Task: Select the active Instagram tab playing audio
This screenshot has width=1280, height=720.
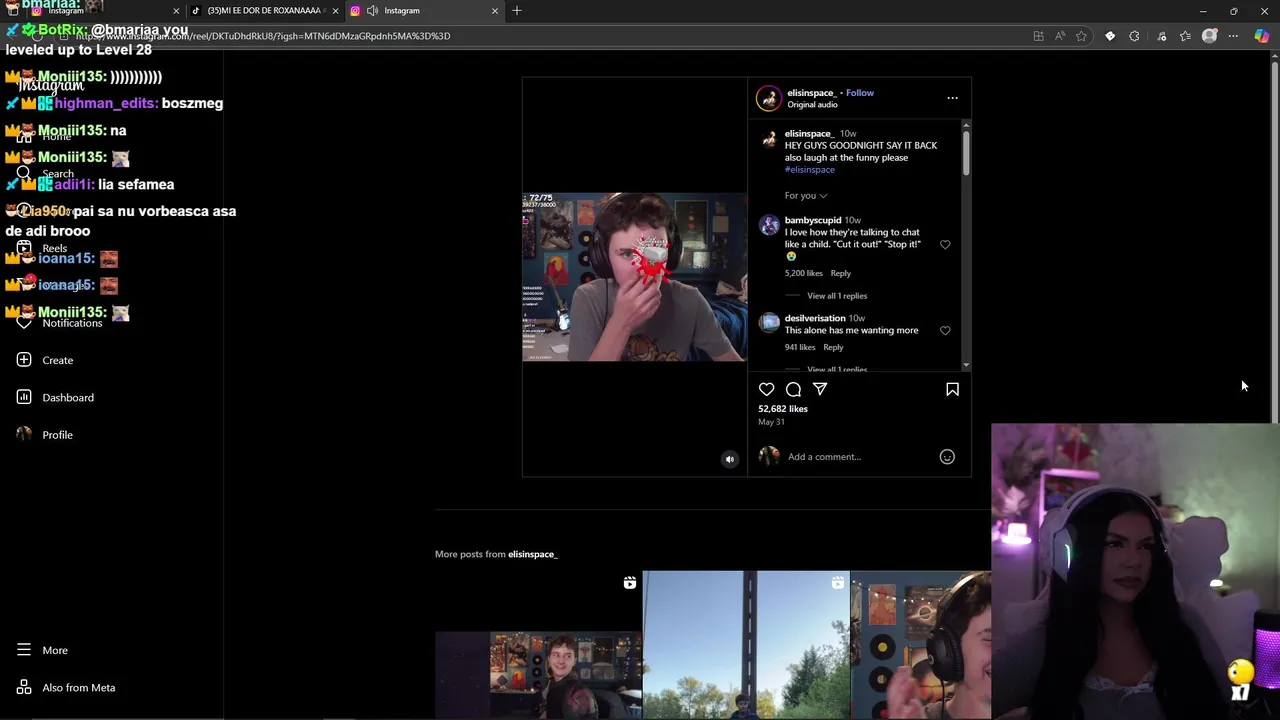Action: pos(424,11)
